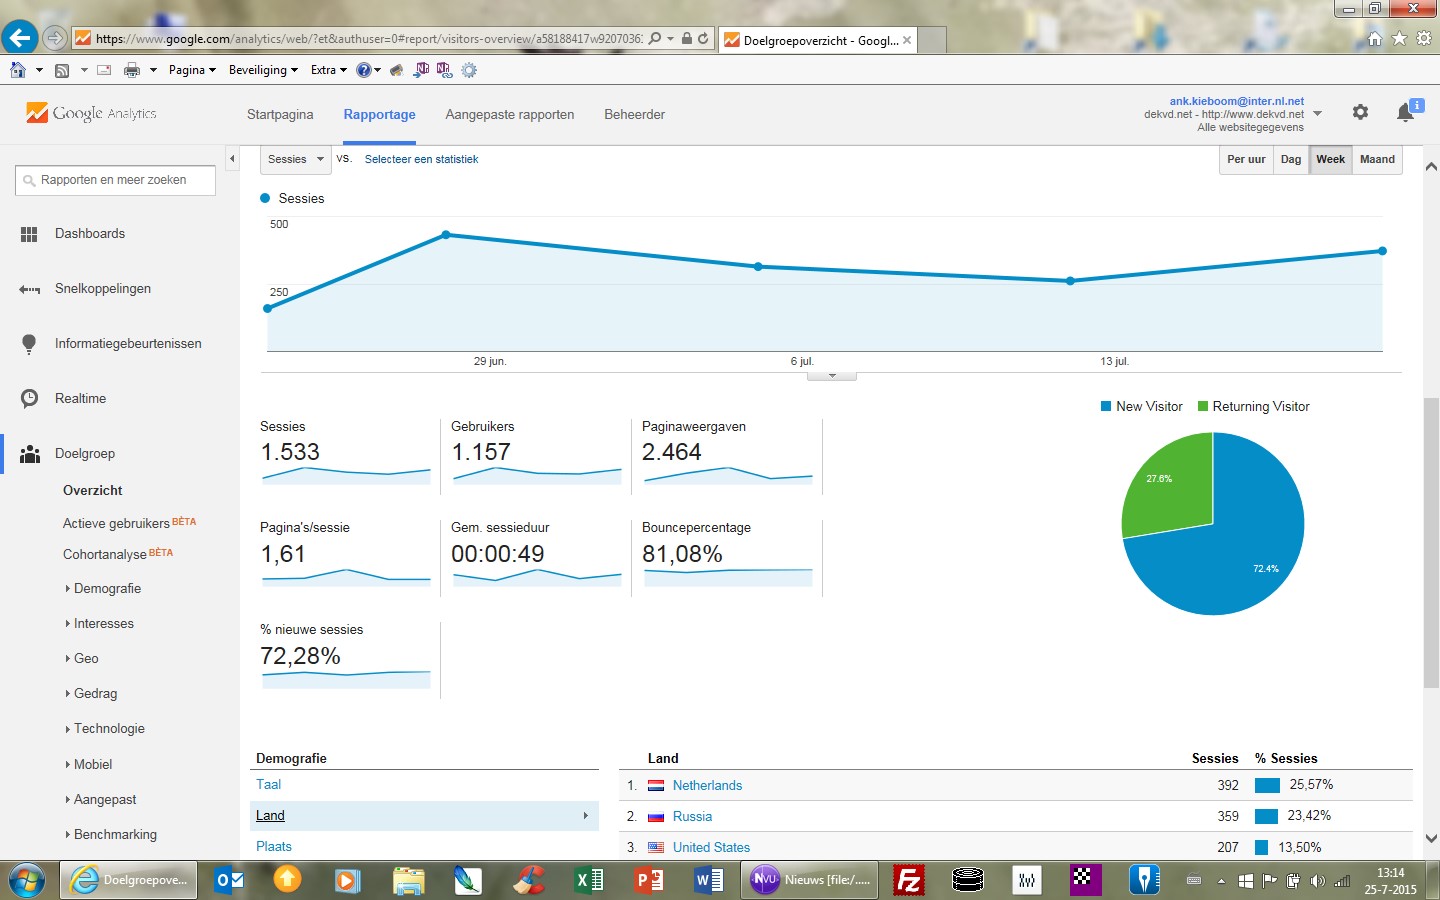Screen dimensions: 1440x900
Task: Click the Netherlands country link
Action: click(707, 786)
